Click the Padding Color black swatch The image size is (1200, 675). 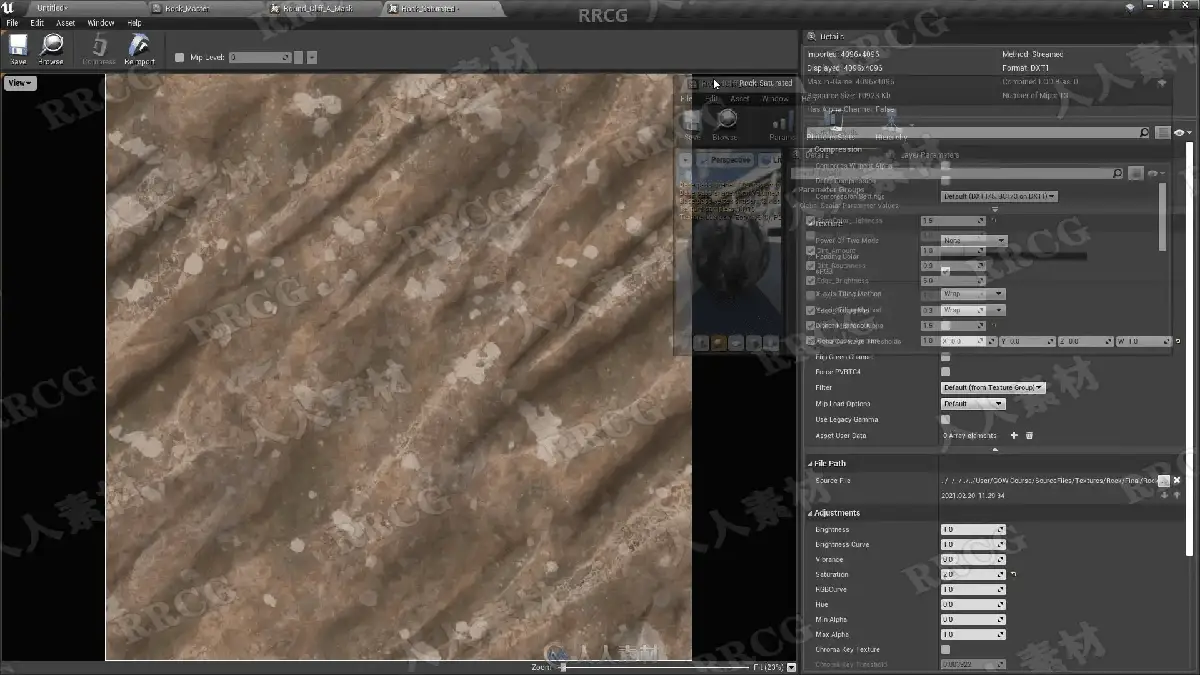click(x=1014, y=256)
